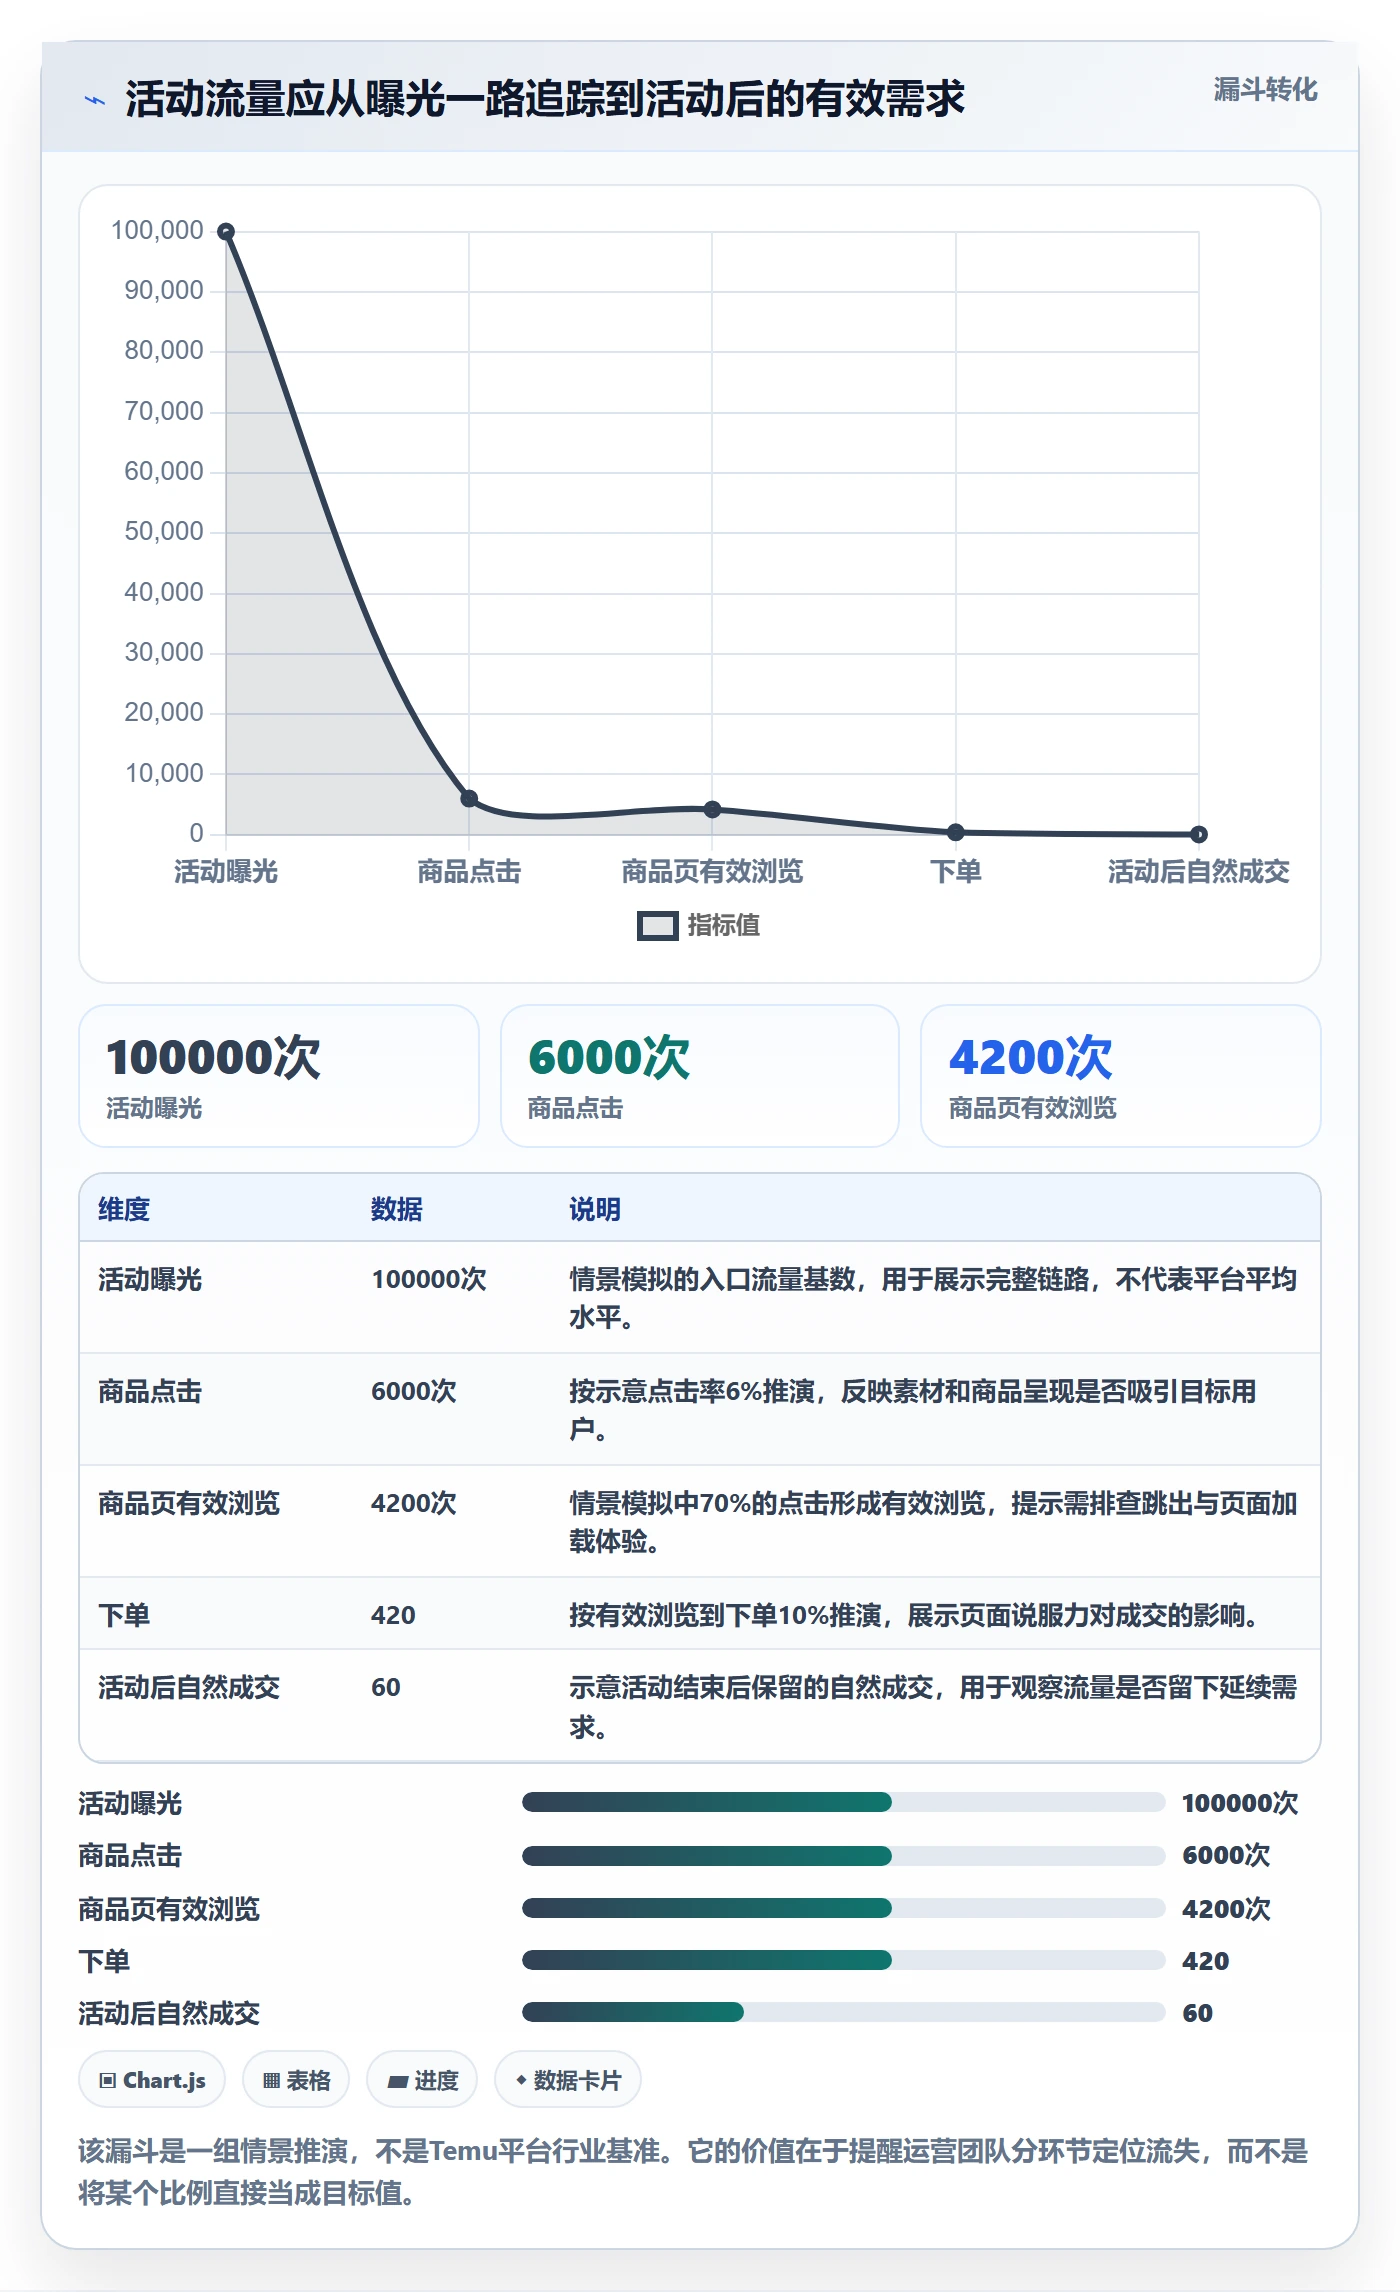Click the footer note about Temu平台行业基准

coord(693,2172)
